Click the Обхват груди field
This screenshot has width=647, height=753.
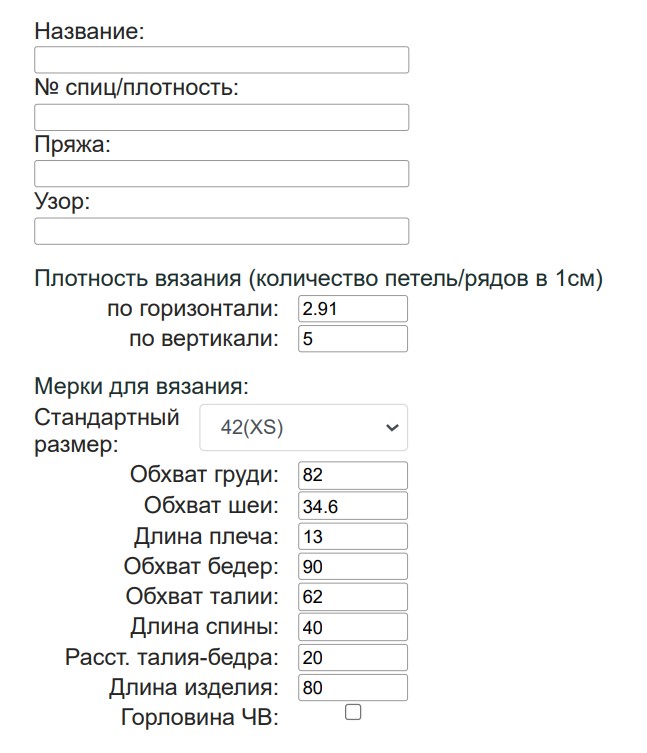click(353, 476)
